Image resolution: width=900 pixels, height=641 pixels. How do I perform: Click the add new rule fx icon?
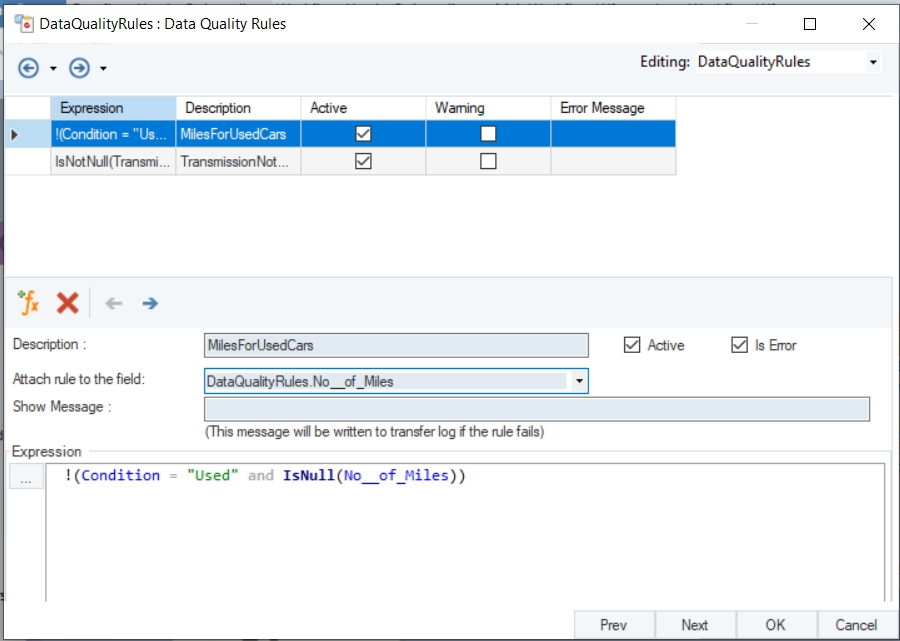click(28, 303)
